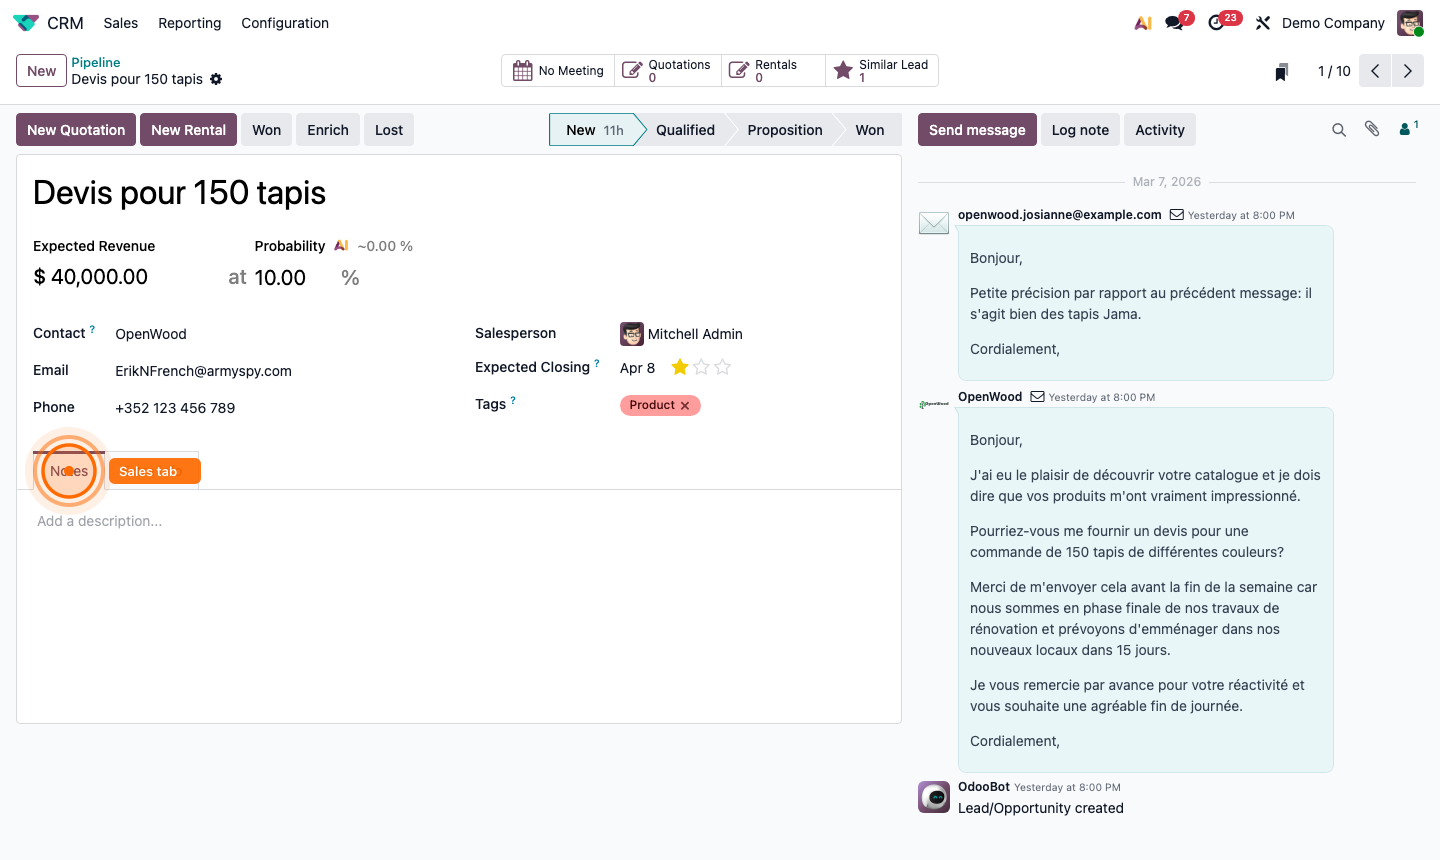The width and height of the screenshot is (1440, 860).
Task: Open the AI features icon in top bar
Action: click(1142, 22)
